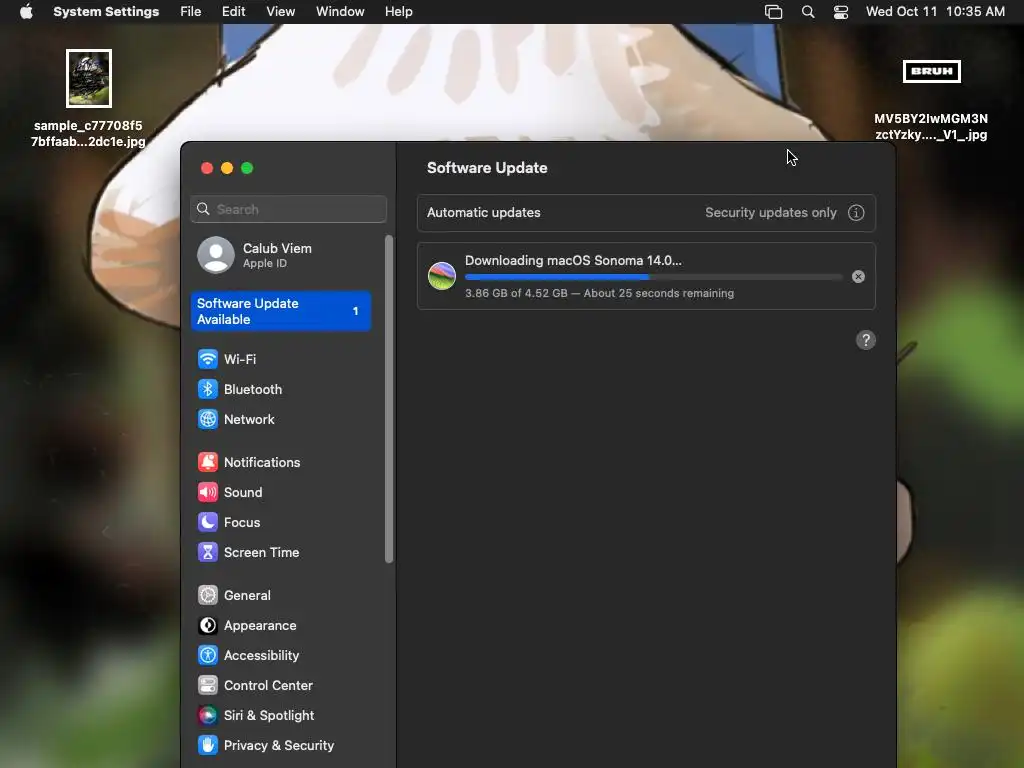
Task: Open the Help menu
Action: coord(398,12)
